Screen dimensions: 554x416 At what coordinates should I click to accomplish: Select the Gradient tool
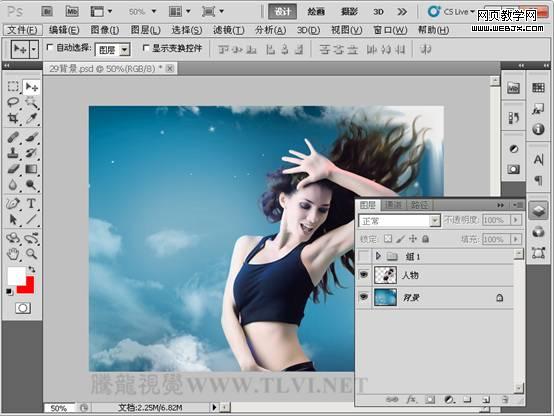coord(32,169)
